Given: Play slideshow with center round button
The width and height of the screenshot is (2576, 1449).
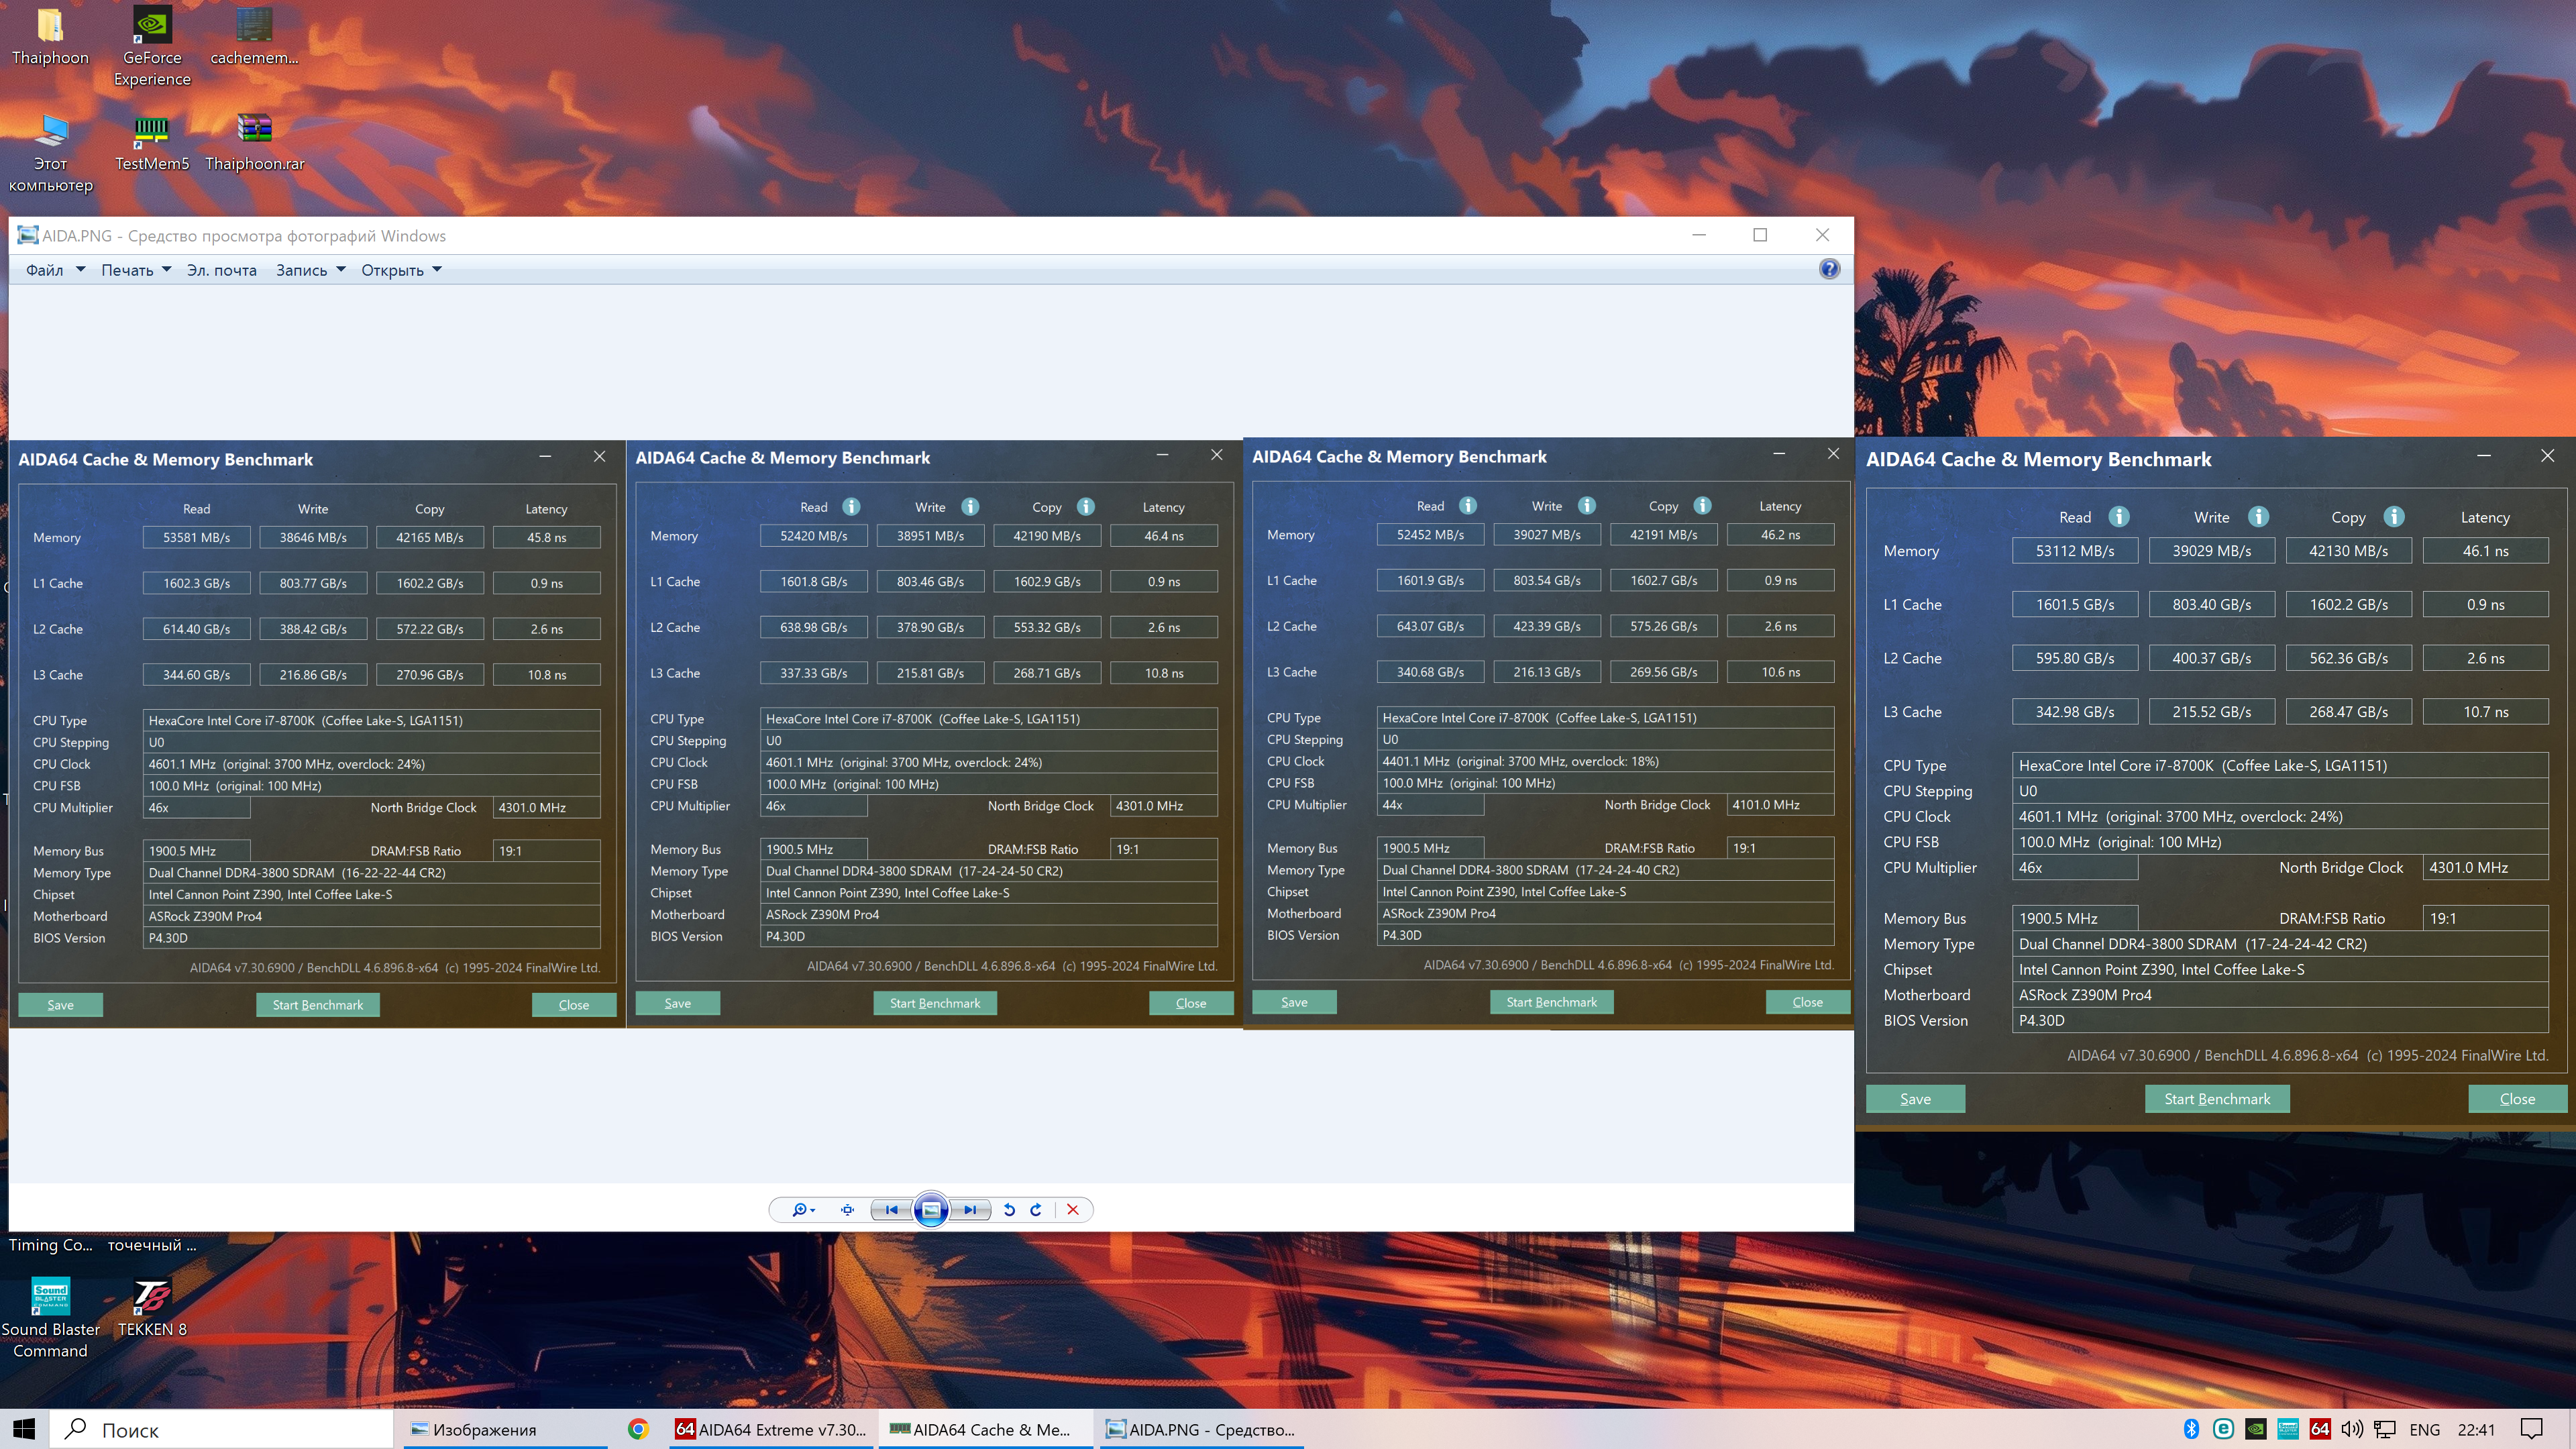Looking at the screenshot, I should click(x=930, y=1210).
